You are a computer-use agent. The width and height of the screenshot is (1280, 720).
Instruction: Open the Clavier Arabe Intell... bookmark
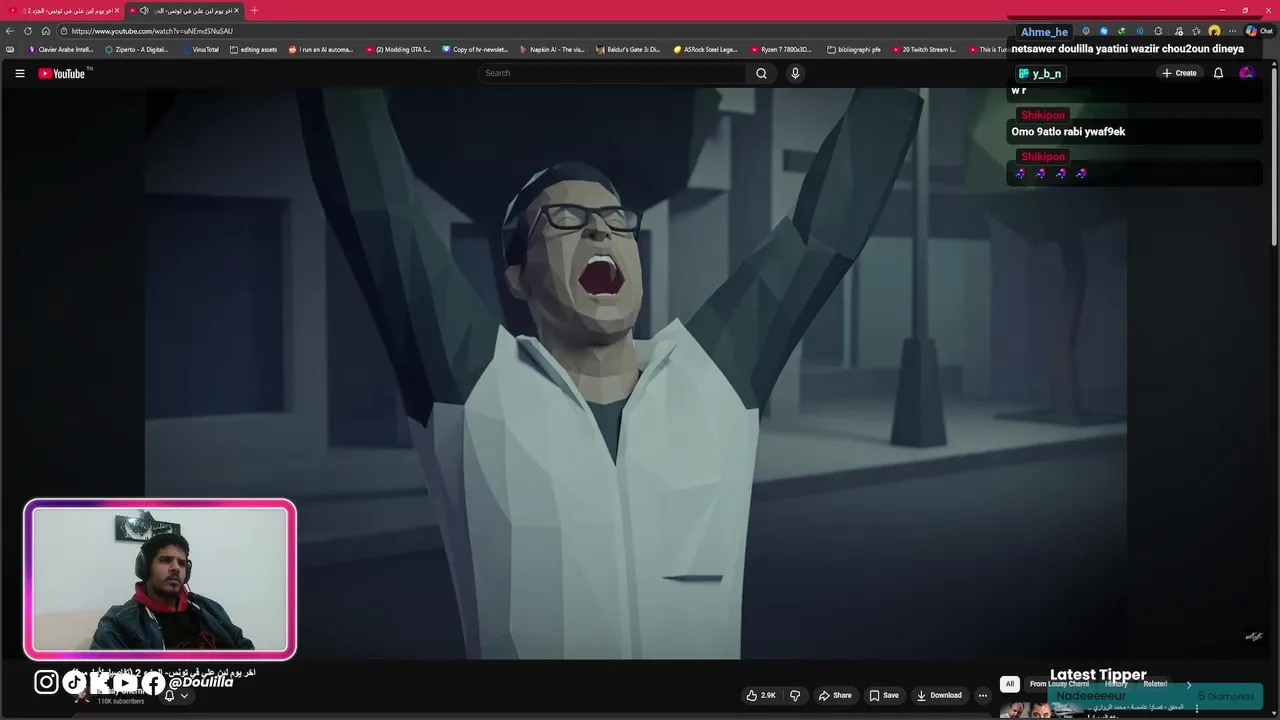click(x=61, y=49)
